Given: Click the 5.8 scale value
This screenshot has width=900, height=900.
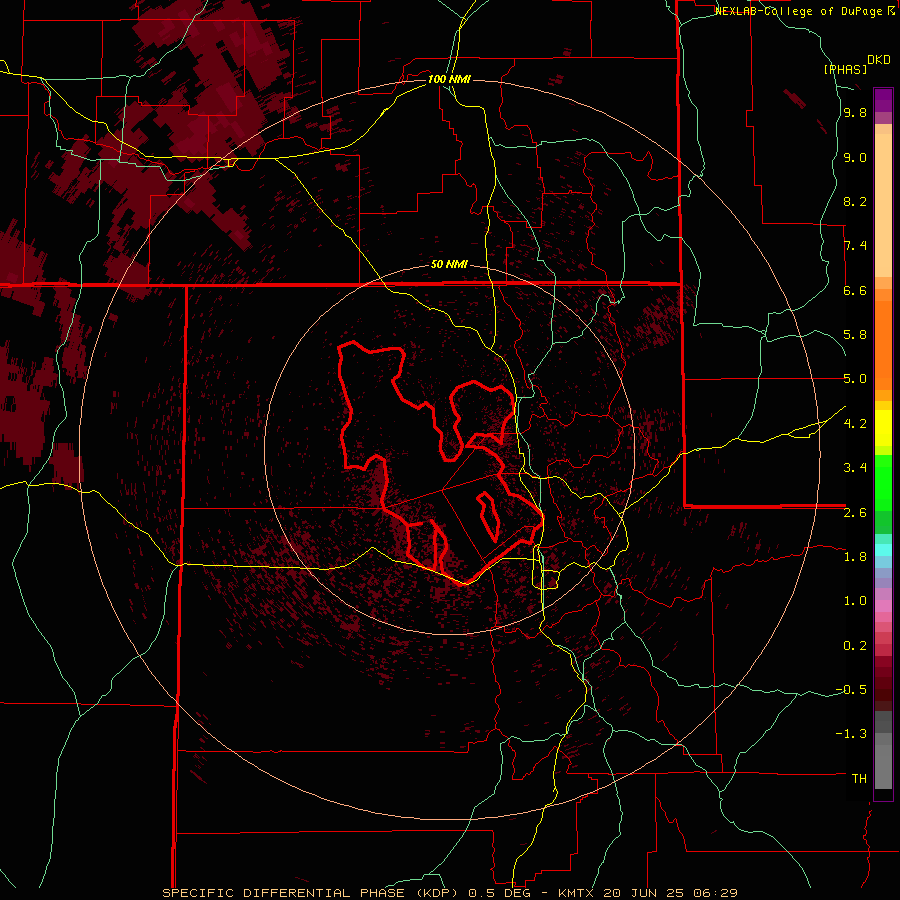Looking at the screenshot, I should point(855,335).
